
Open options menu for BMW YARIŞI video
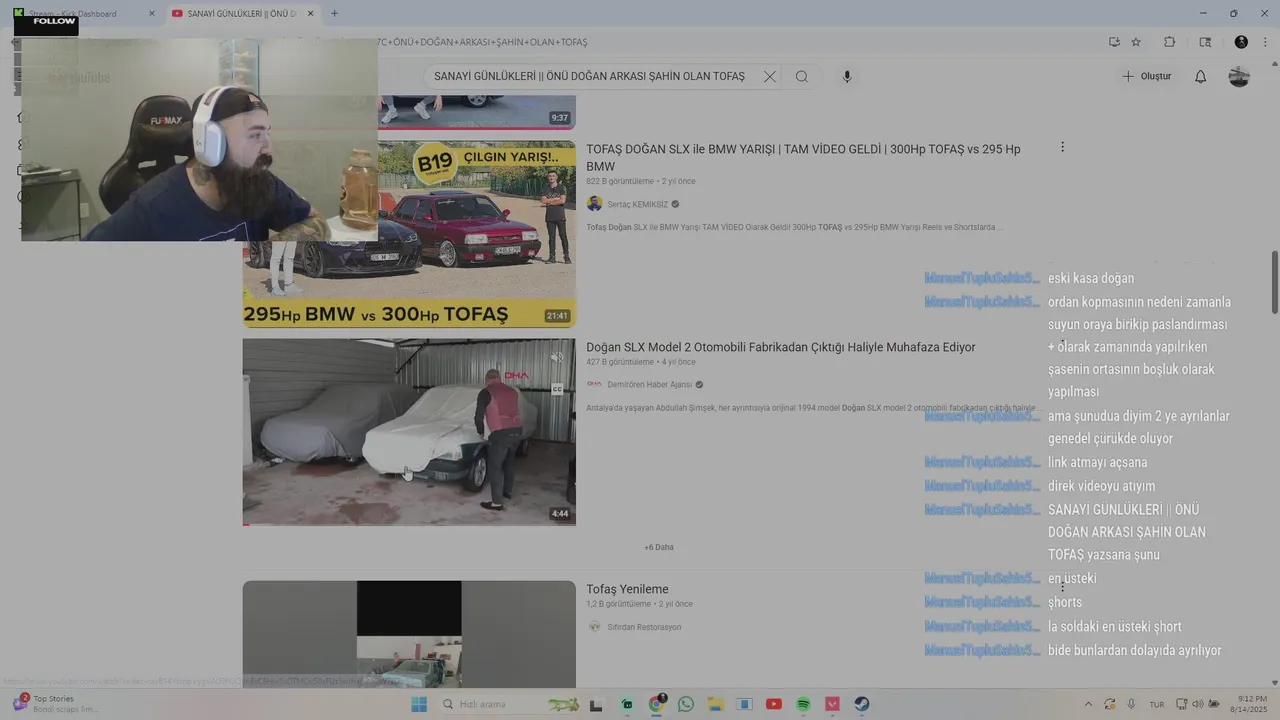(x=1062, y=147)
